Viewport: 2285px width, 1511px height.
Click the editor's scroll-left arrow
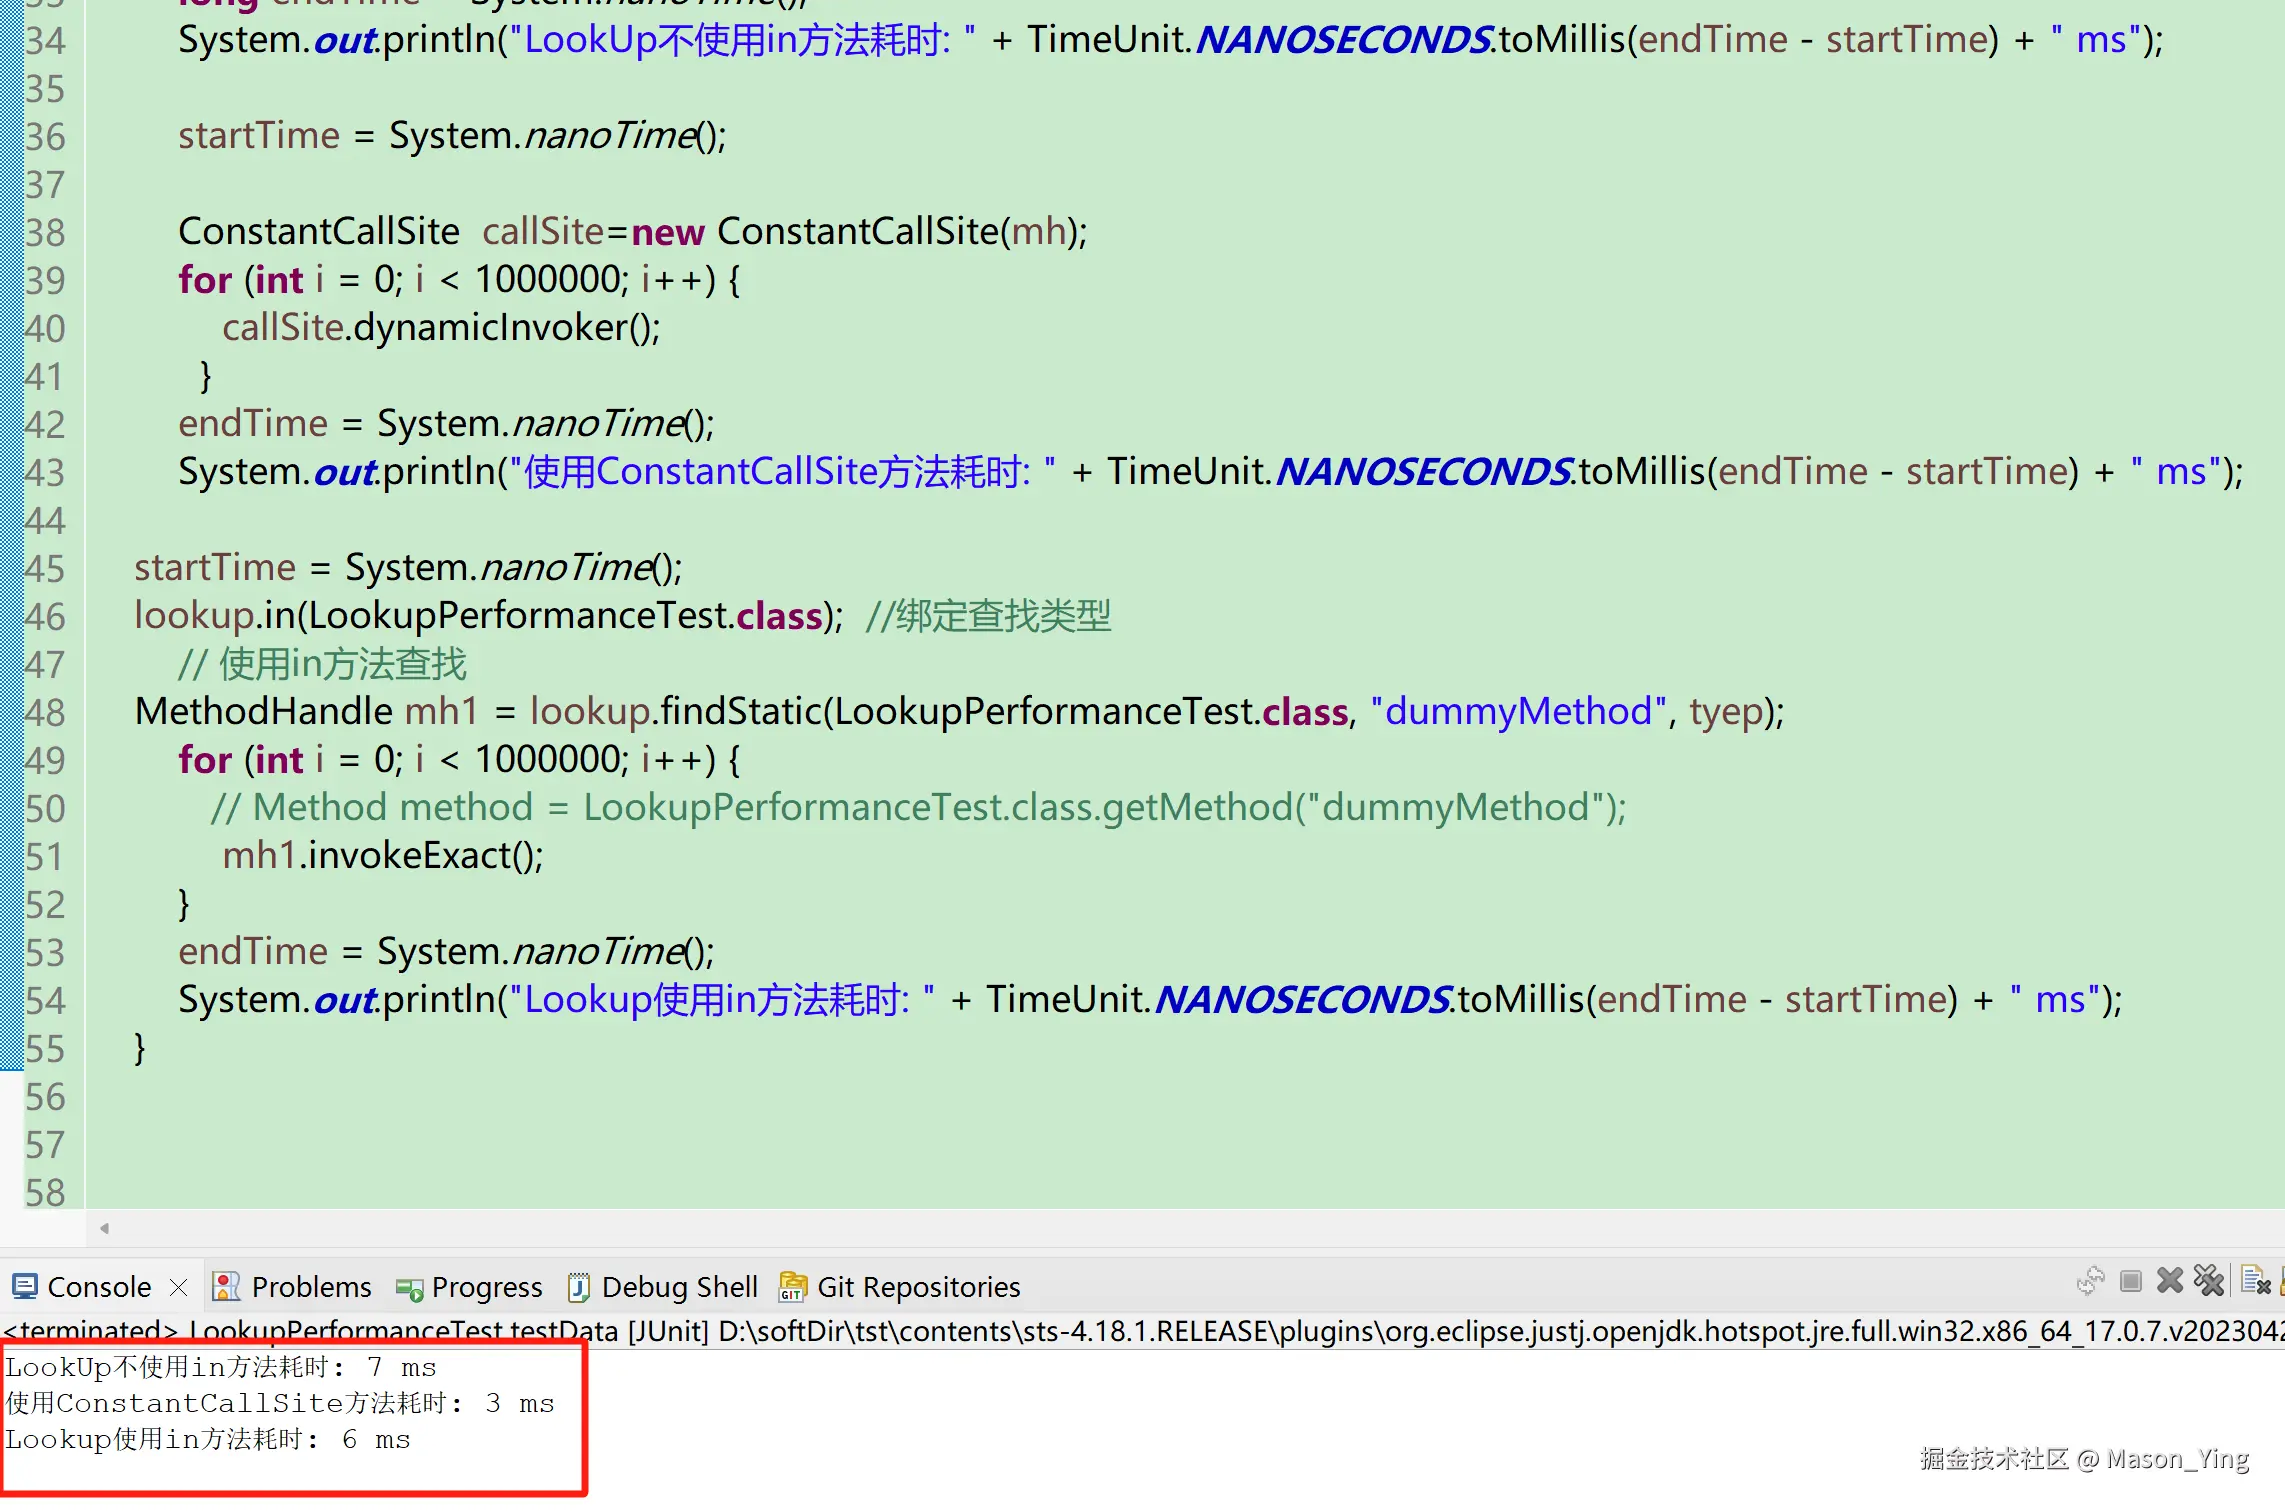(x=104, y=1228)
